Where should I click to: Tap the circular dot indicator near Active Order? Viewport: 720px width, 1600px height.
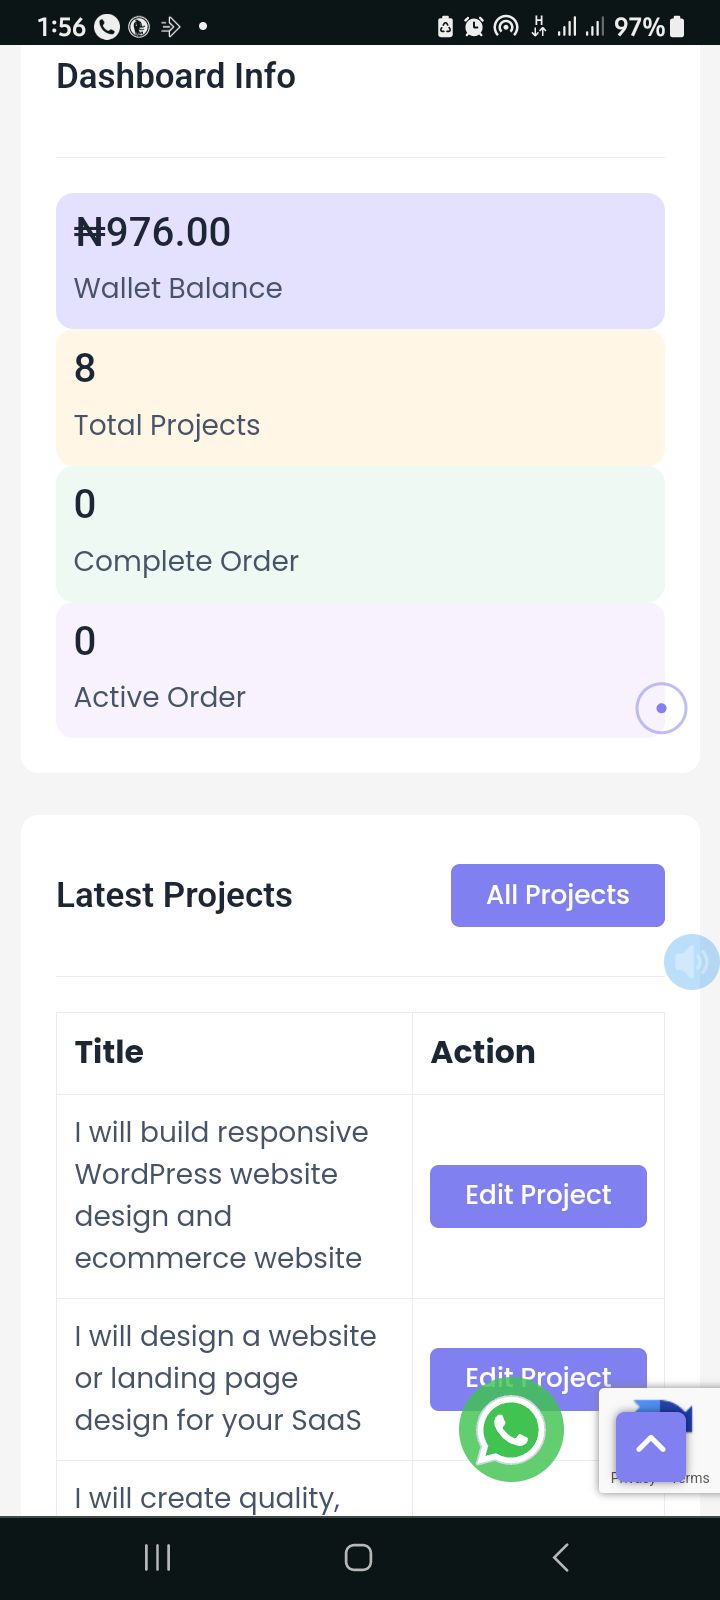tap(661, 708)
